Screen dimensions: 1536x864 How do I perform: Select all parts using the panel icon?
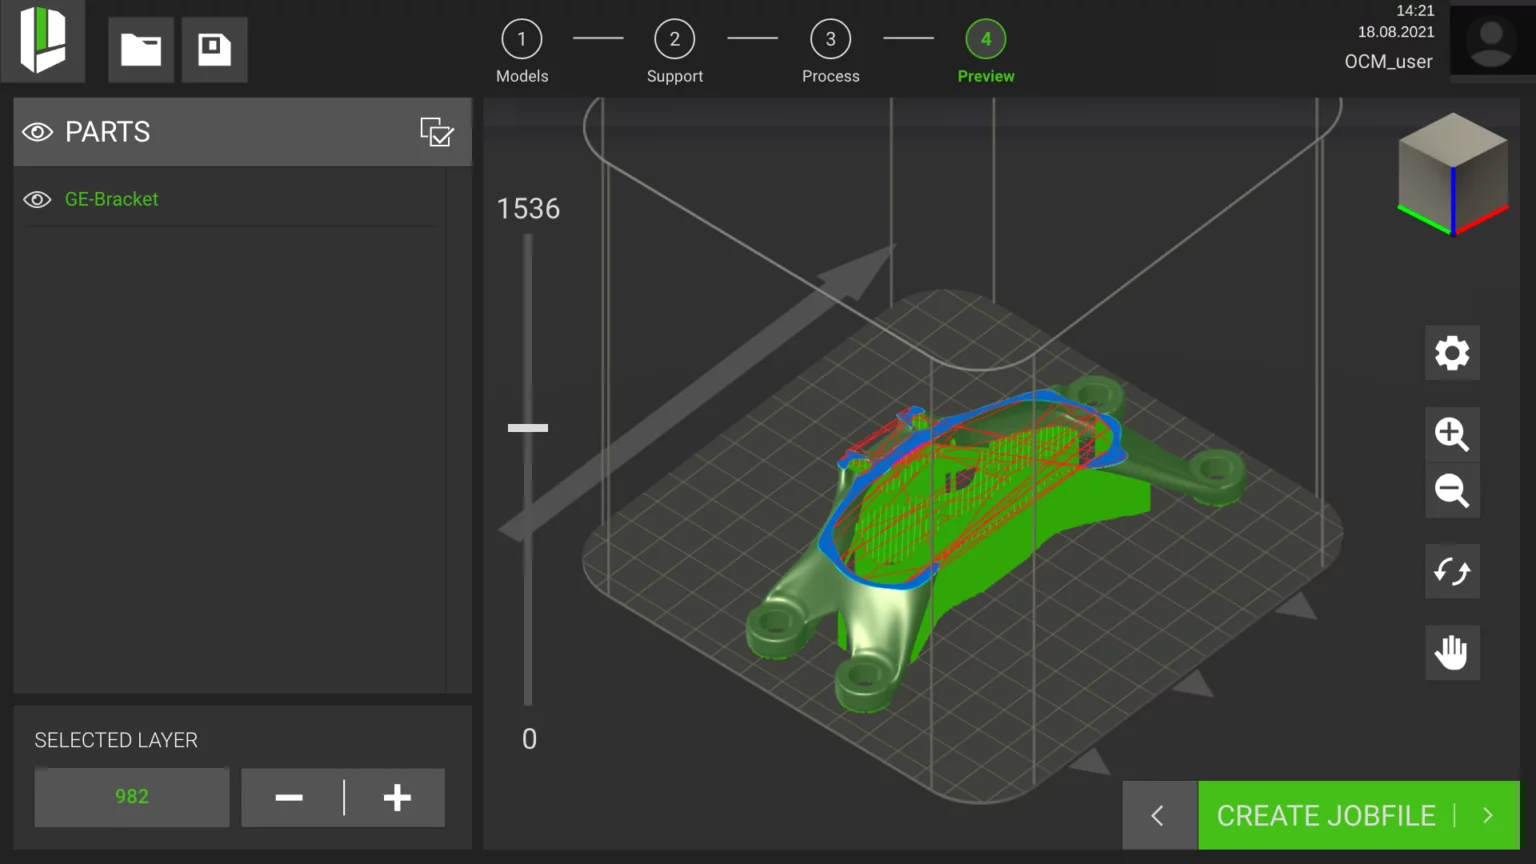coord(436,131)
